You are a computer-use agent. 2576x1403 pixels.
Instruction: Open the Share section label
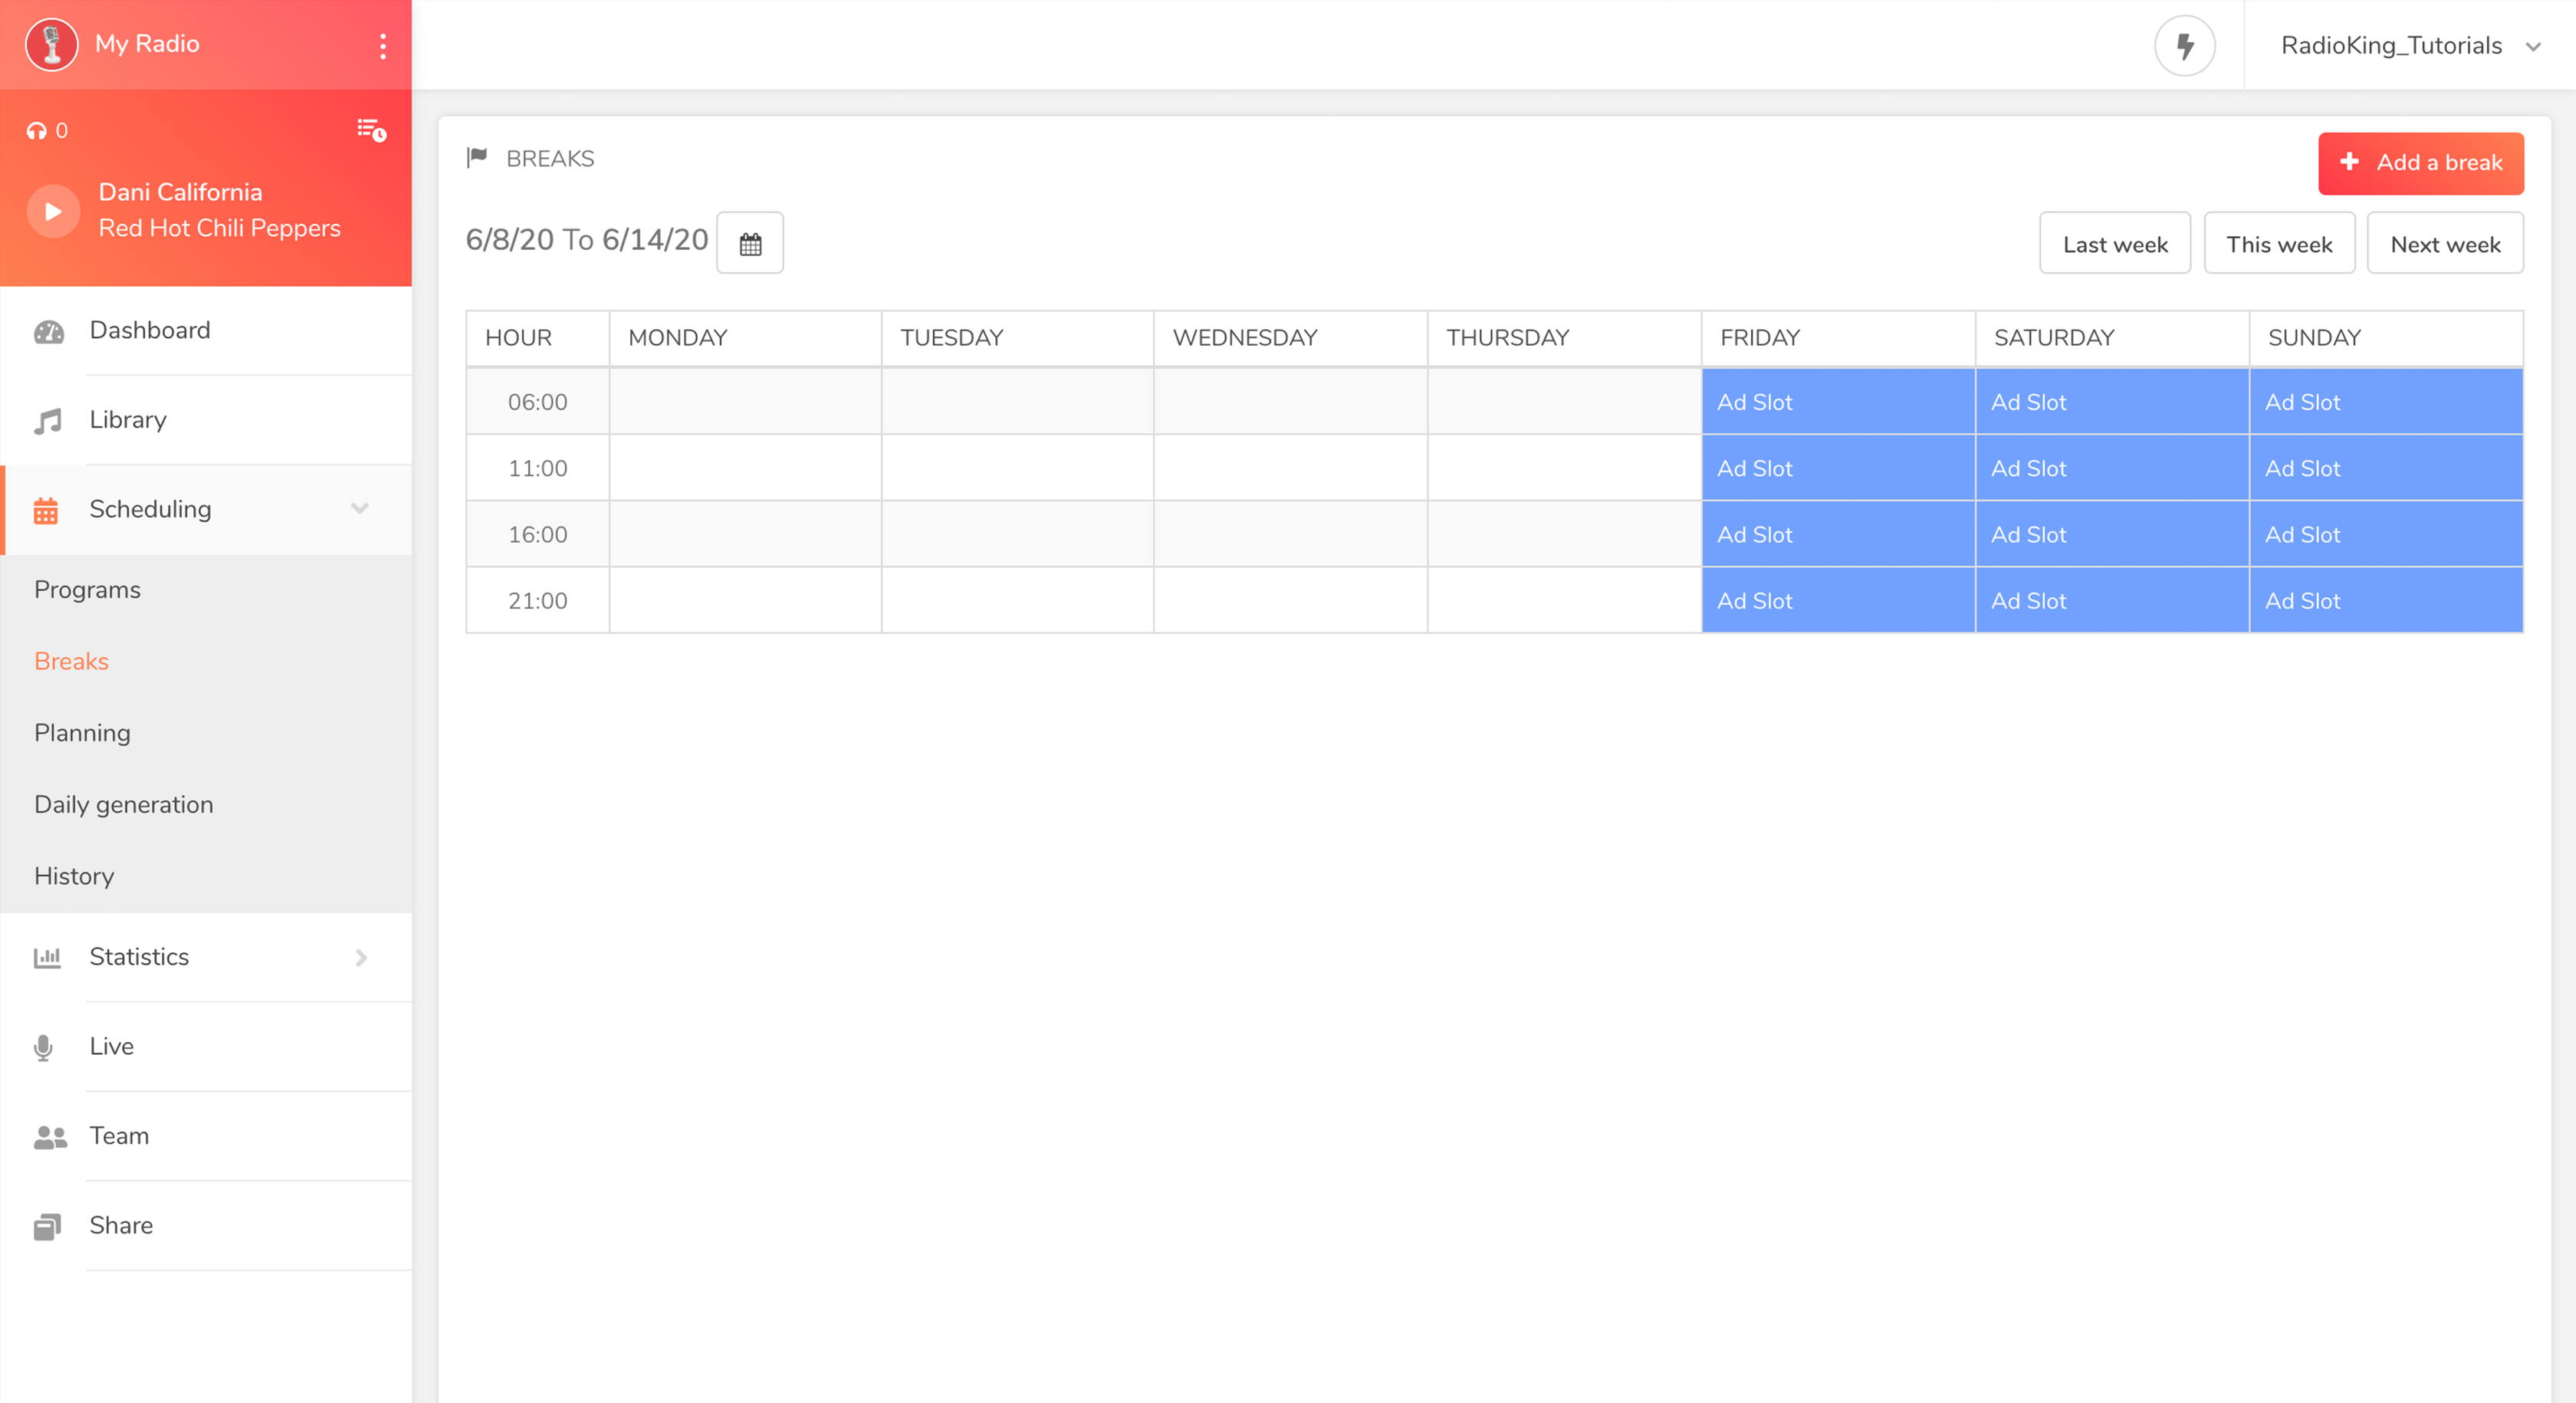121,1225
